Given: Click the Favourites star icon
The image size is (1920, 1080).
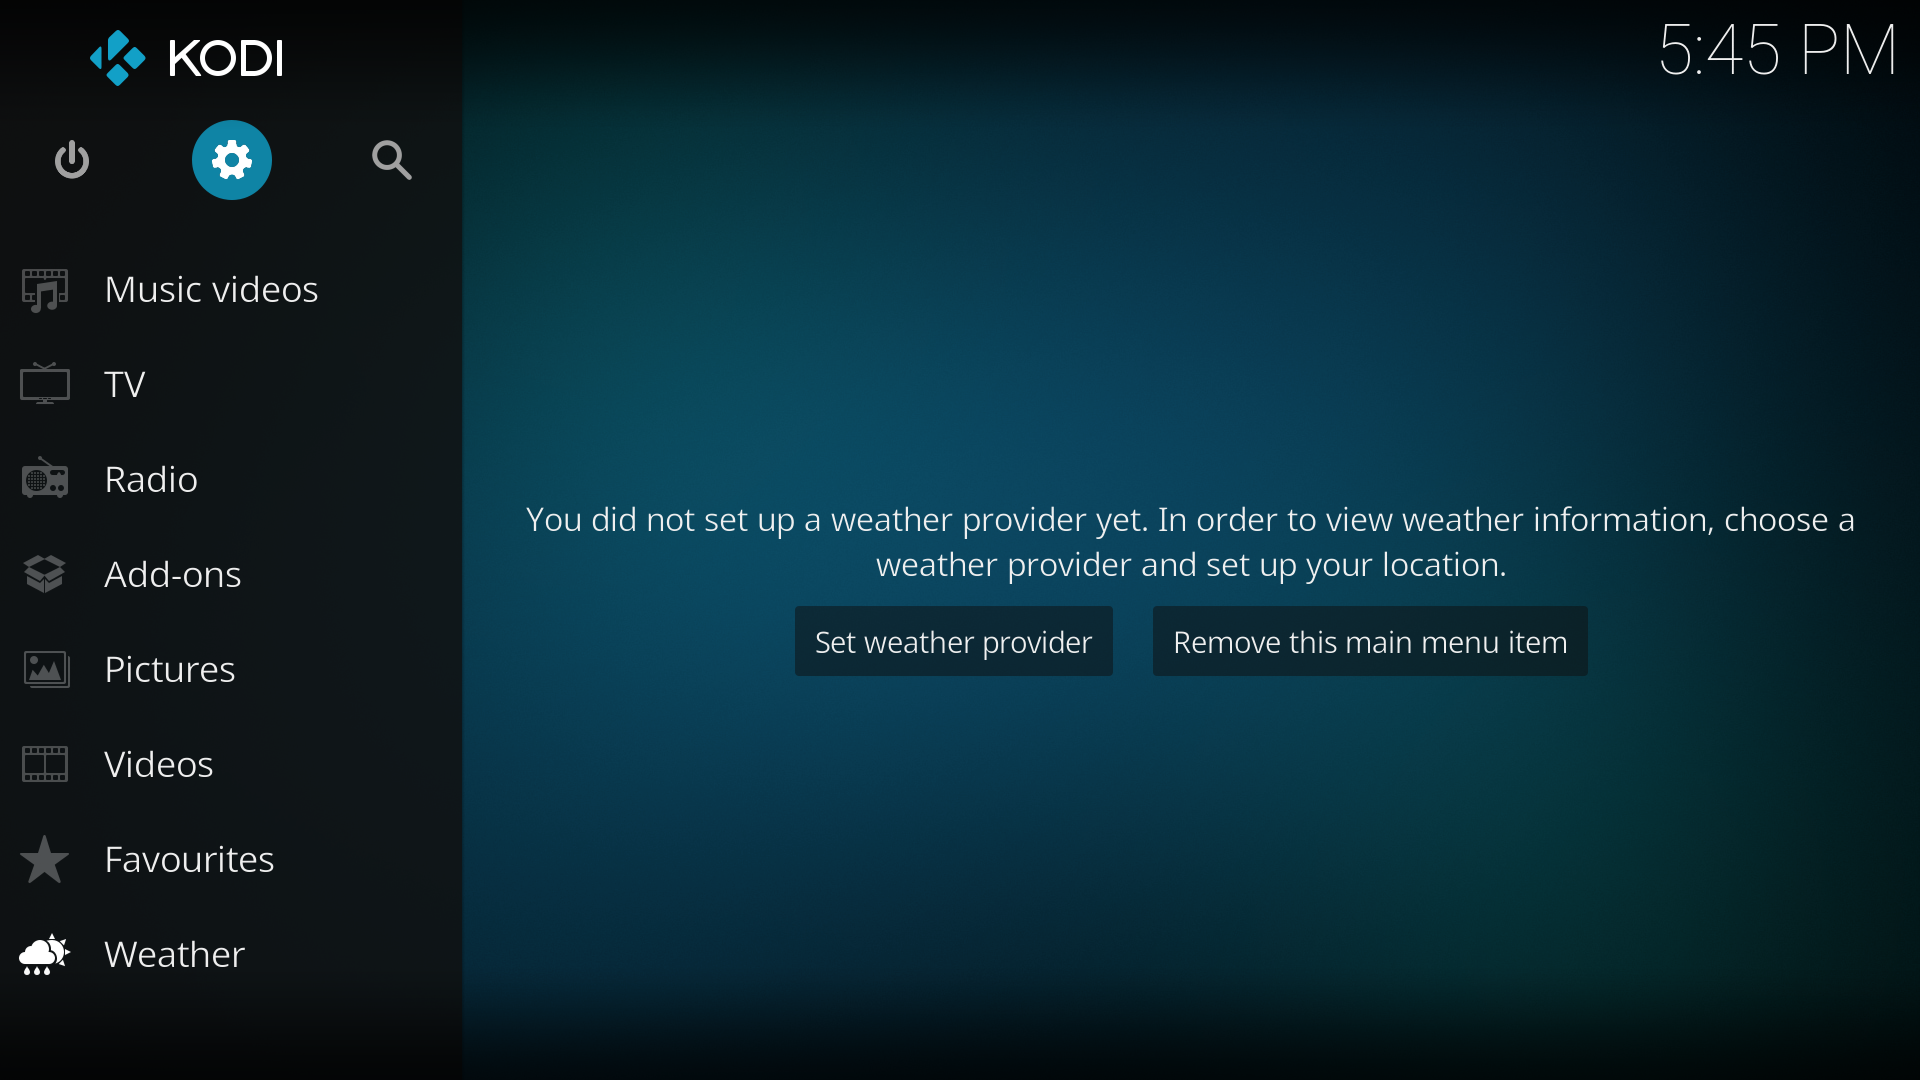Looking at the screenshot, I should click(x=45, y=860).
